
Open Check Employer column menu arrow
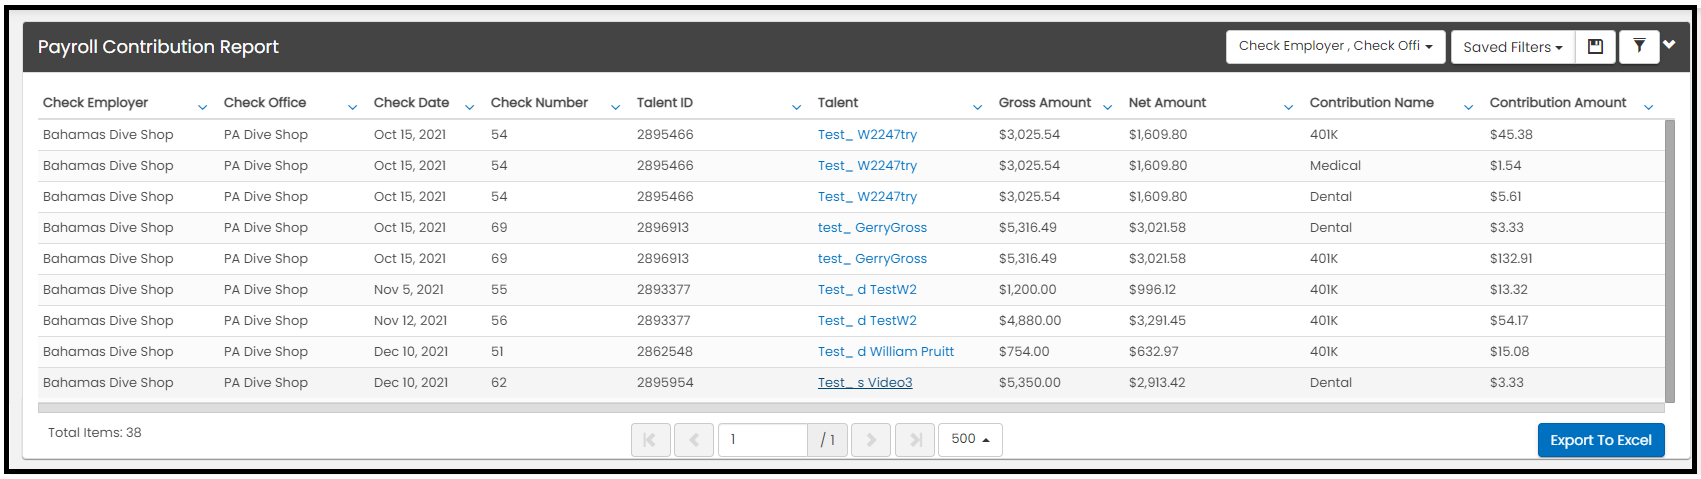coord(203,107)
